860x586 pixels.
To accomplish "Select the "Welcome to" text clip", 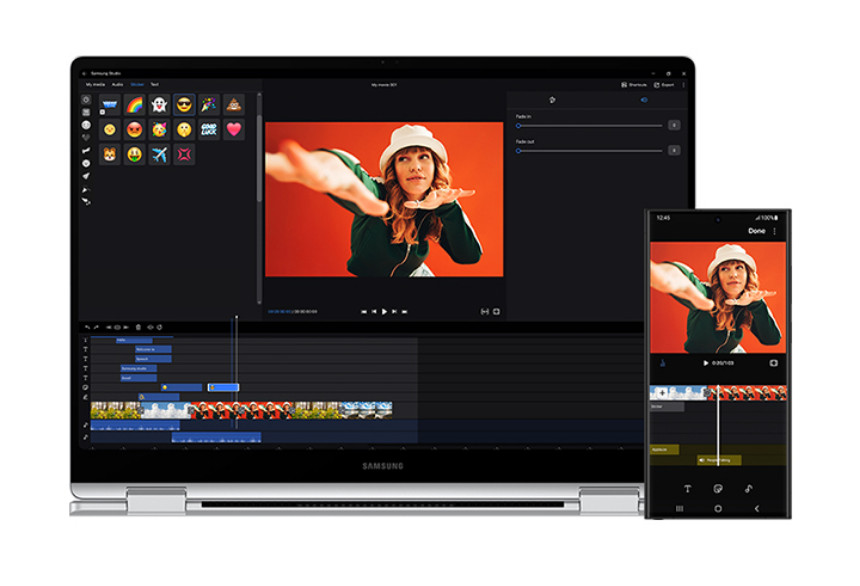I will click(x=154, y=350).
